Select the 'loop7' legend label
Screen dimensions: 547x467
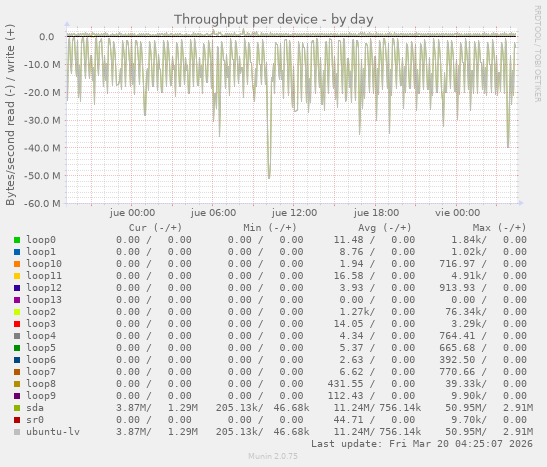click(x=41, y=372)
